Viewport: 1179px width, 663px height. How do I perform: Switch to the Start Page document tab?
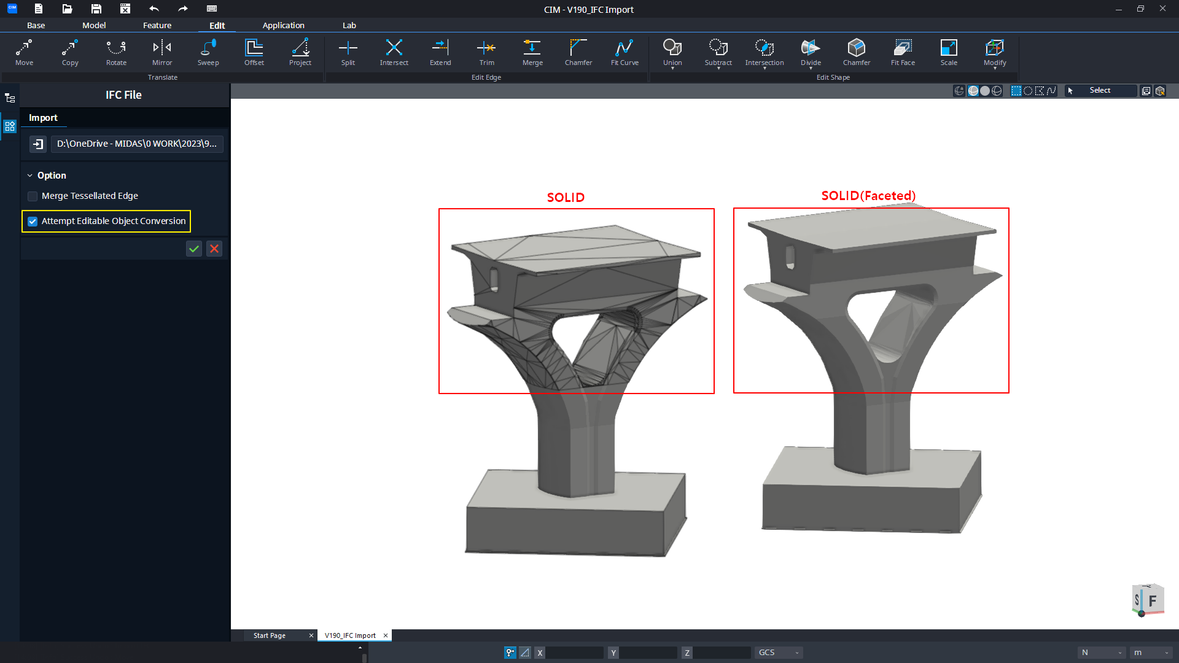[x=269, y=636]
